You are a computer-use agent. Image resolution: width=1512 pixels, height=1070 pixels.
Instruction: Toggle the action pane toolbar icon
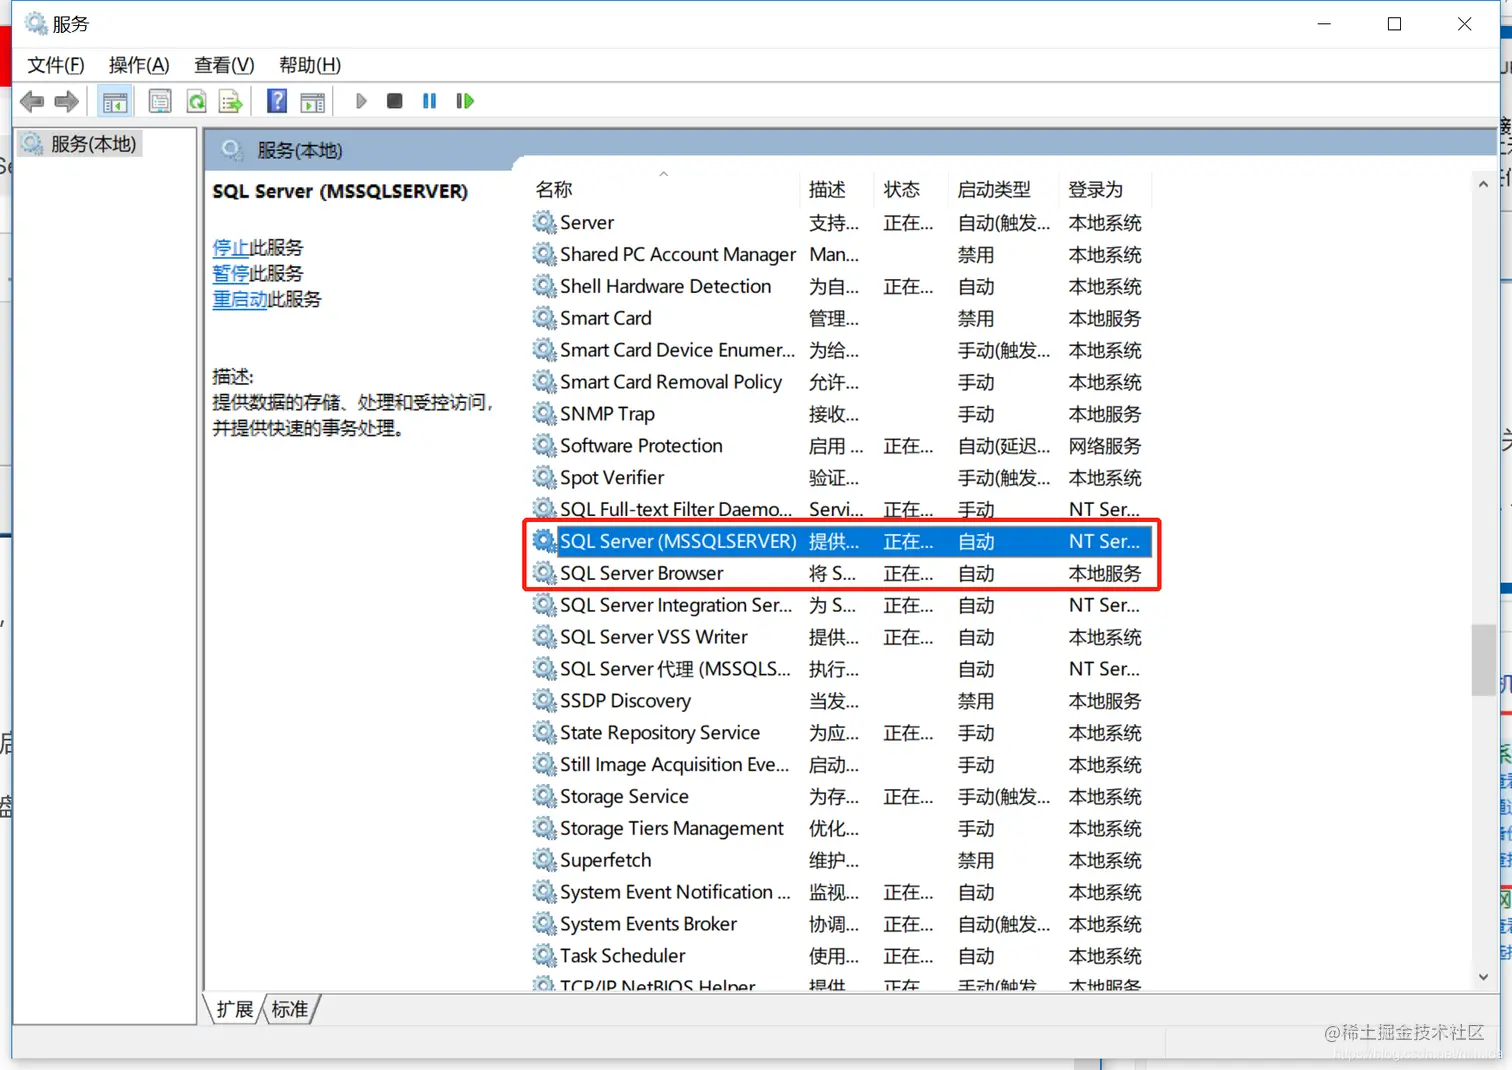click(x=313, y=101)
